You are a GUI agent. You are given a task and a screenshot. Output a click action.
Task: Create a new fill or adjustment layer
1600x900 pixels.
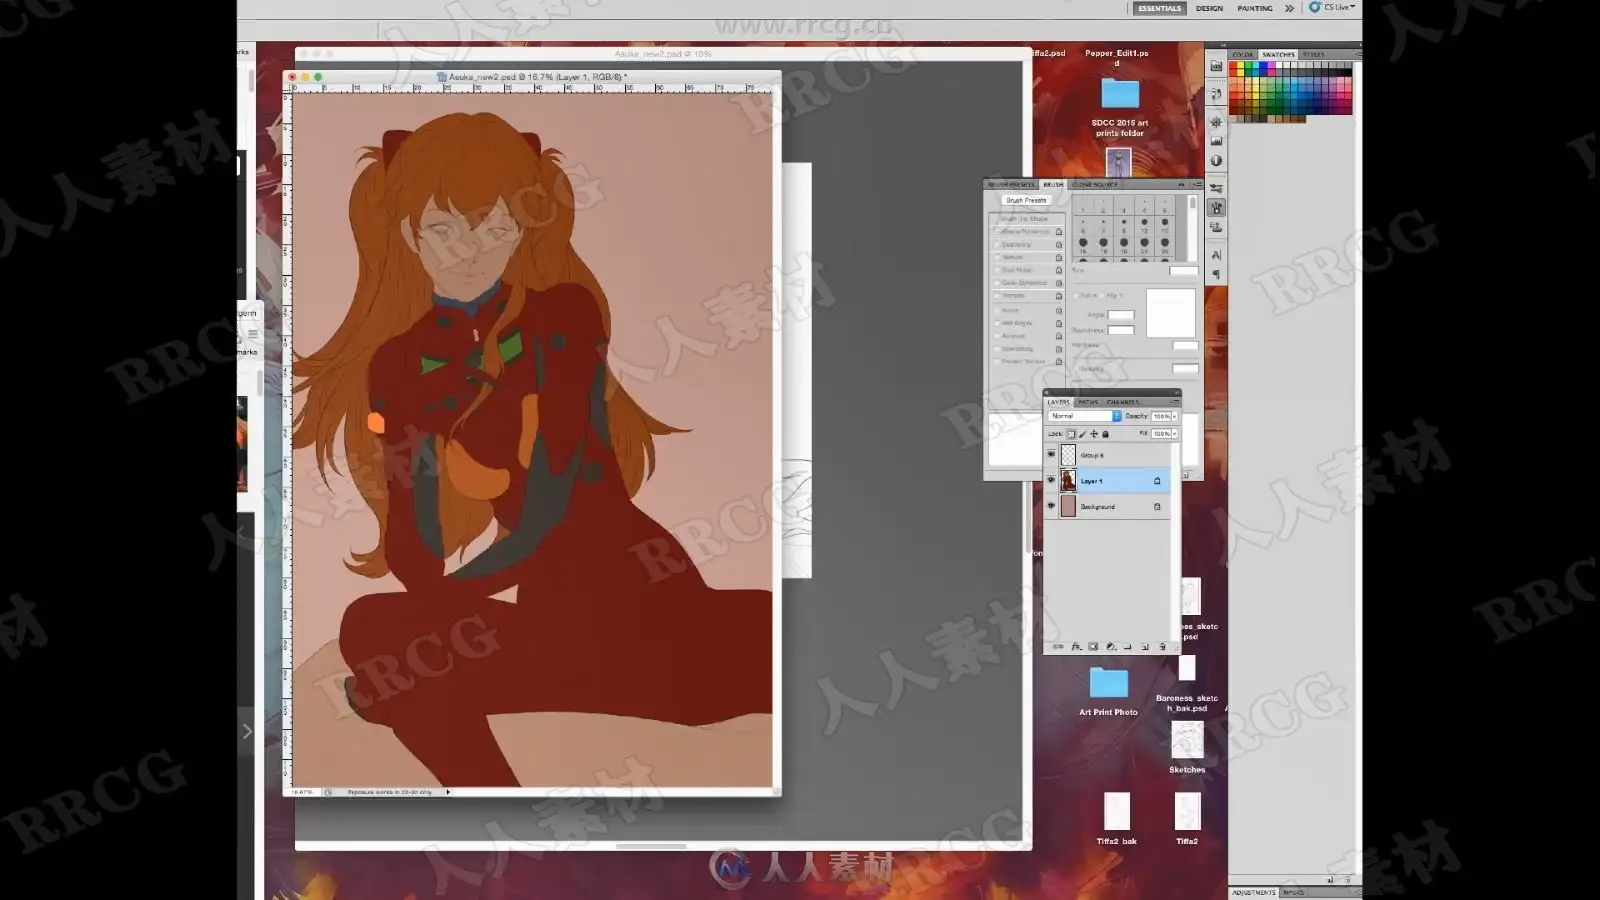pos(1110,647)
